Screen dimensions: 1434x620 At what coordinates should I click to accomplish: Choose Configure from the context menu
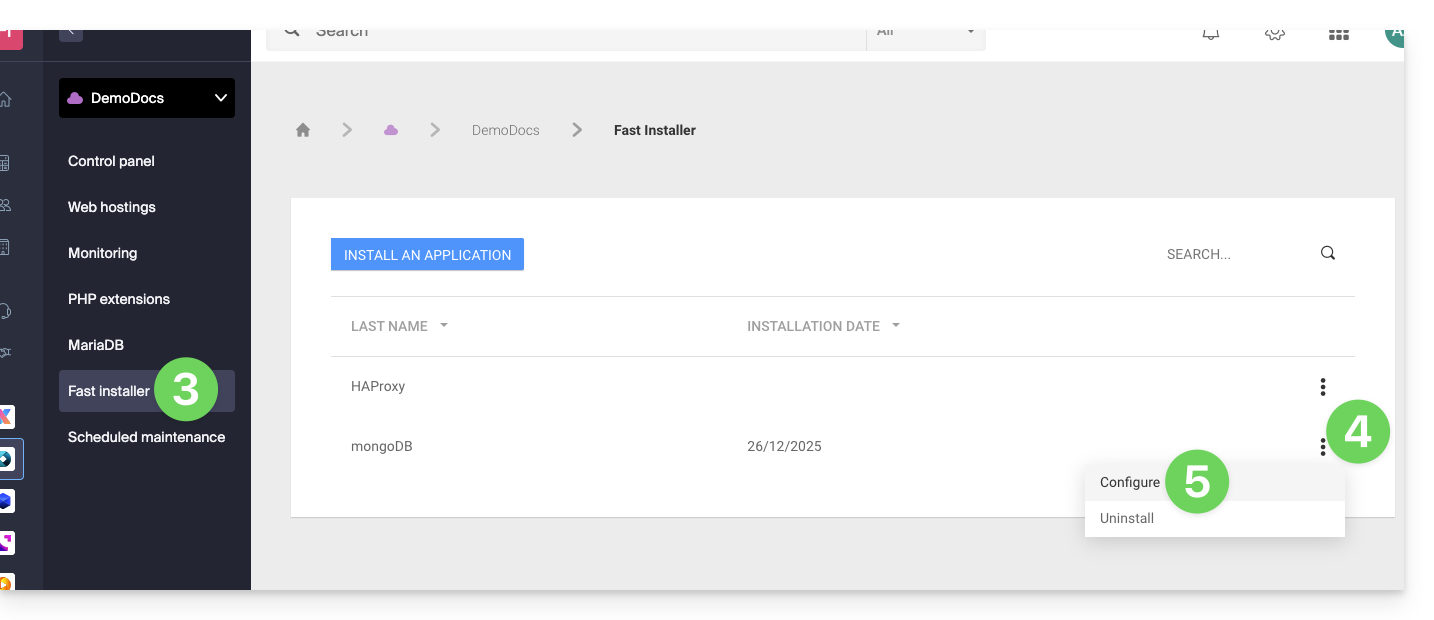coord(1130,482)
